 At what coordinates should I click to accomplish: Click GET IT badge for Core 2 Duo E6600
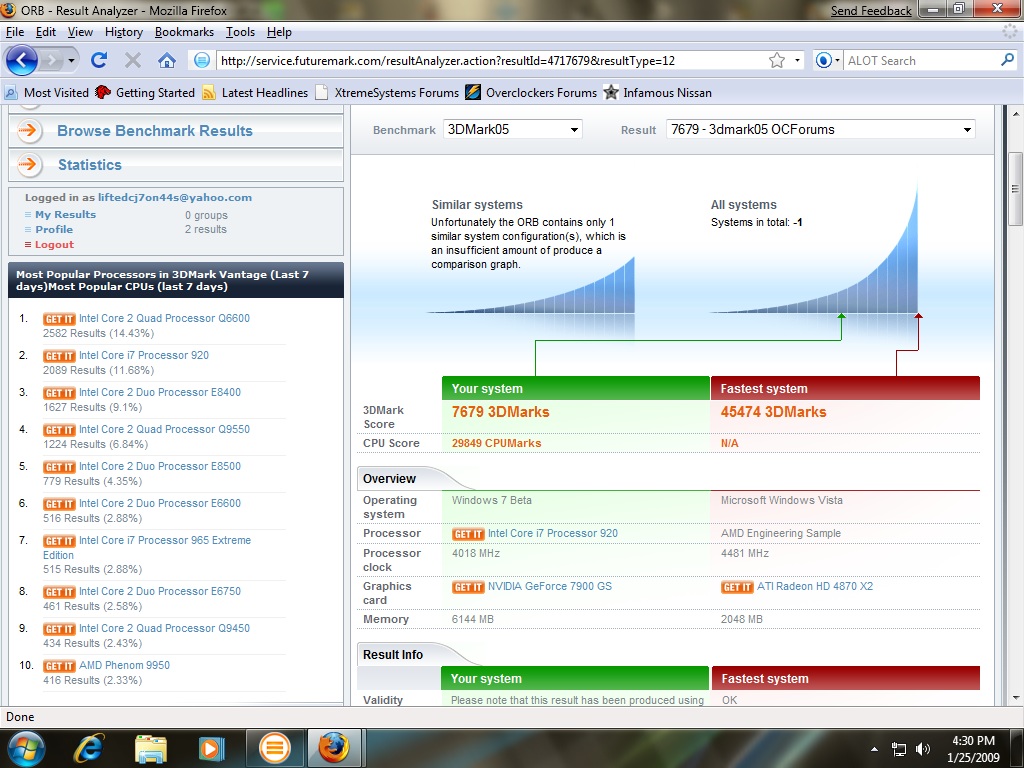click(x=59, y=504)
